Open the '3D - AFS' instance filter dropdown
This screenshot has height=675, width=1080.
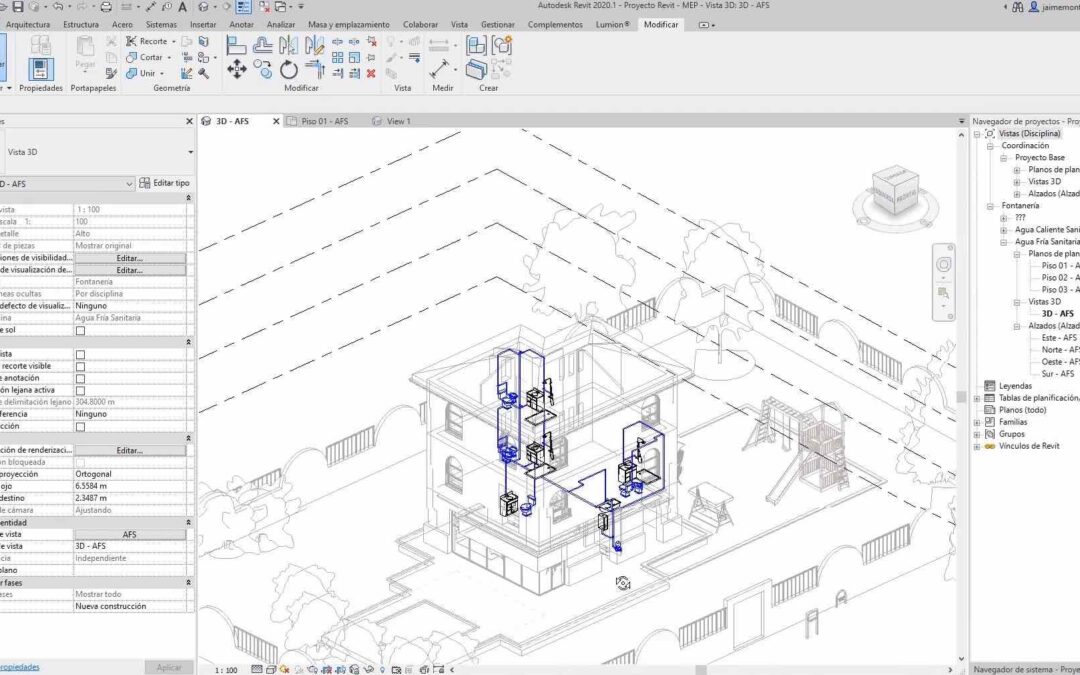coord(129,184)
